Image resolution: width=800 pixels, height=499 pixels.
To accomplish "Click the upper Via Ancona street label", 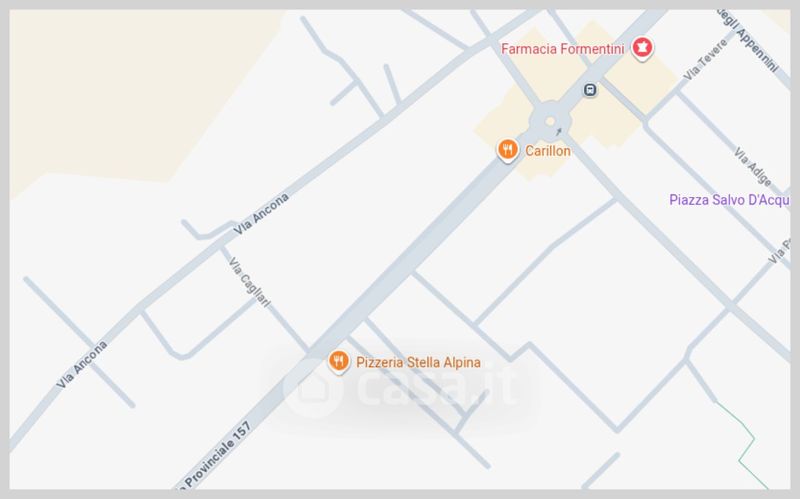I will click(261, 213).
